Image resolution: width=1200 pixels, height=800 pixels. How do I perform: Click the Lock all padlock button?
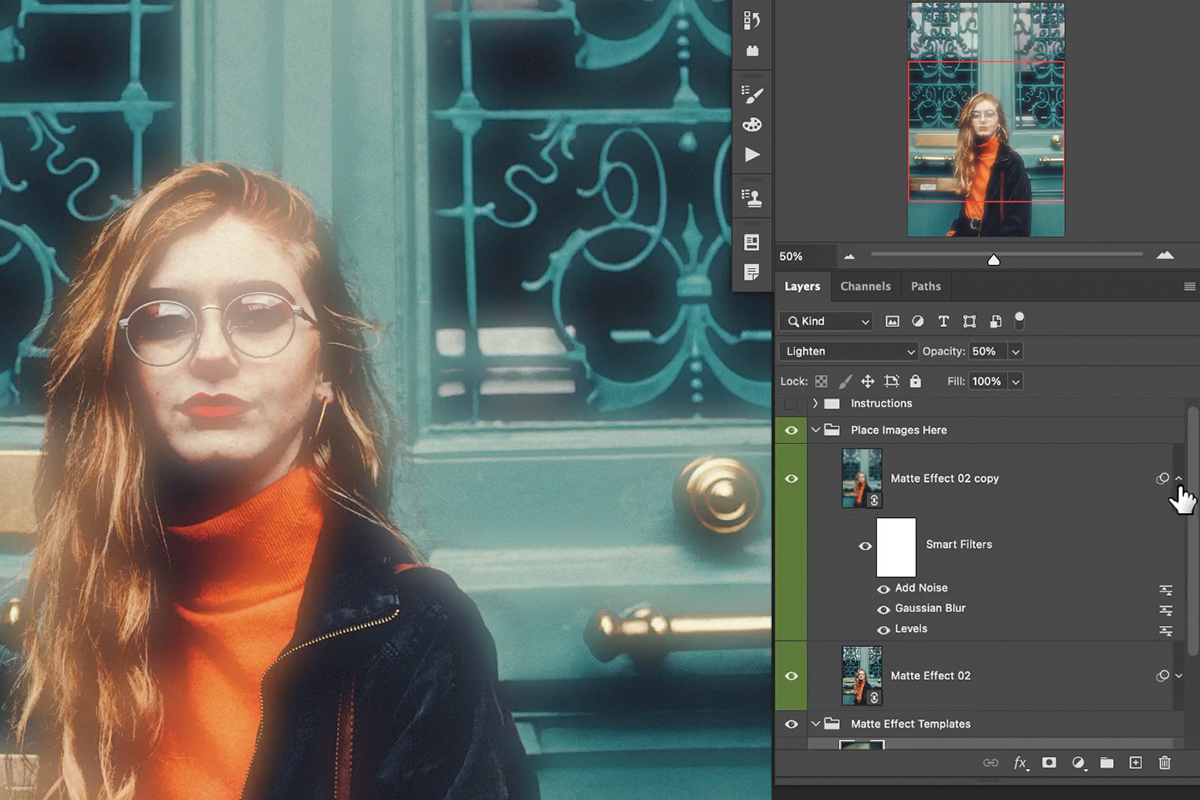tap(915, 381)
